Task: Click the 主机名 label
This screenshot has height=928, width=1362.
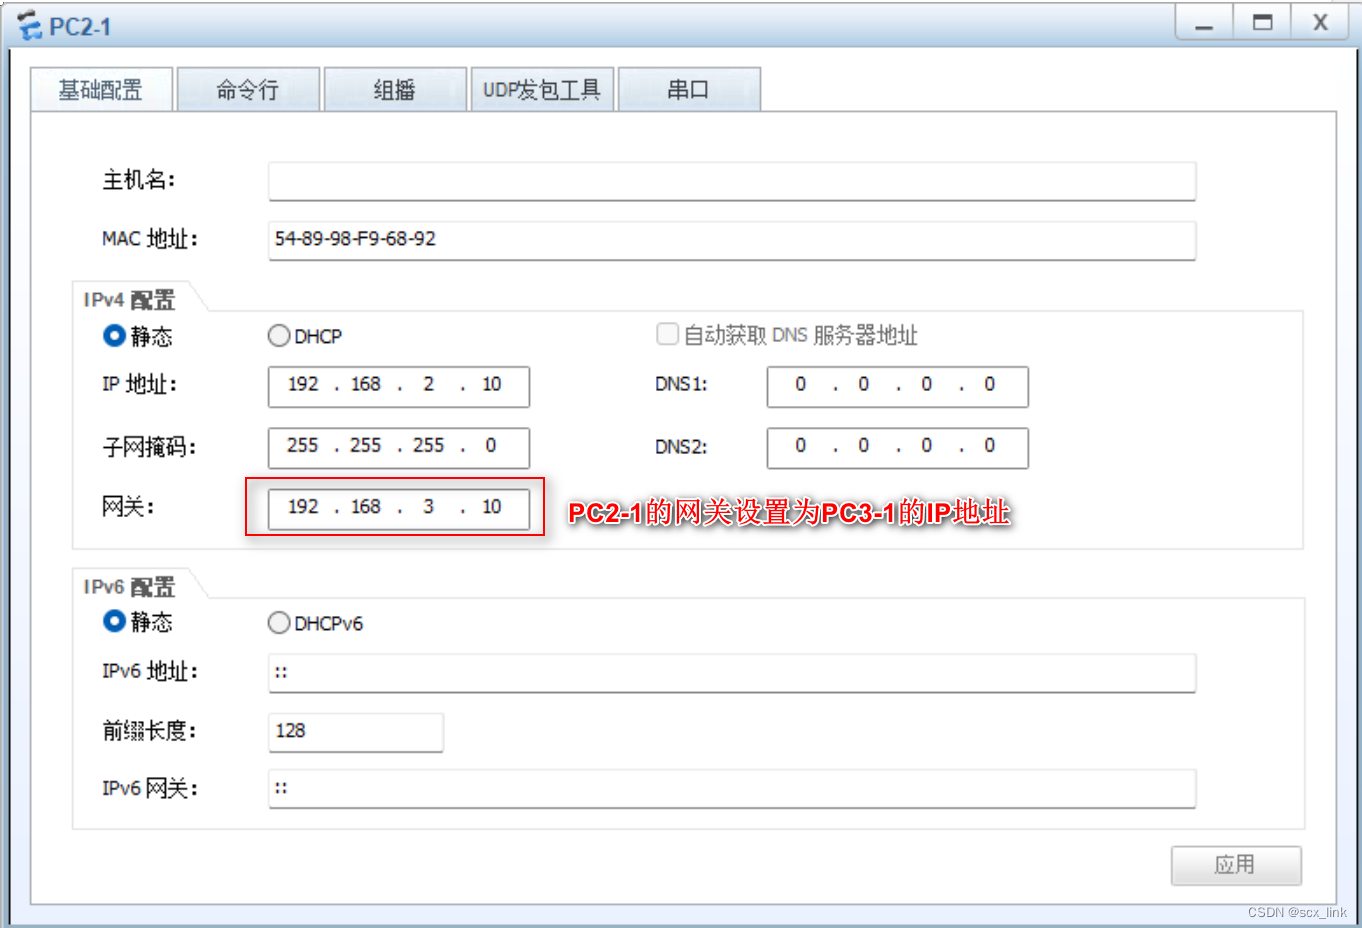Action: click(138, 180)
